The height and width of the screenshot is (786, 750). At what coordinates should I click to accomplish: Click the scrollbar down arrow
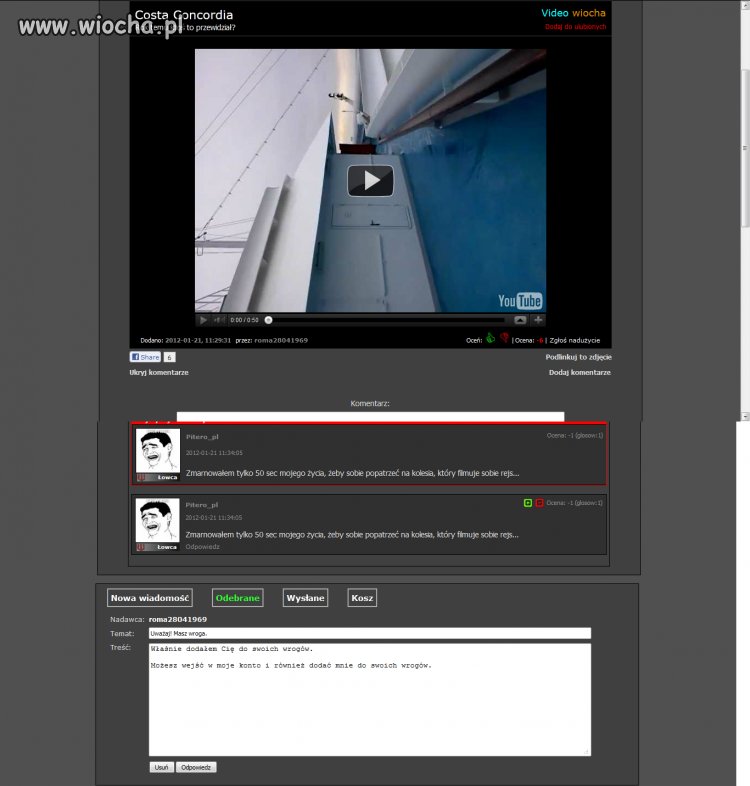click(745, 416)
